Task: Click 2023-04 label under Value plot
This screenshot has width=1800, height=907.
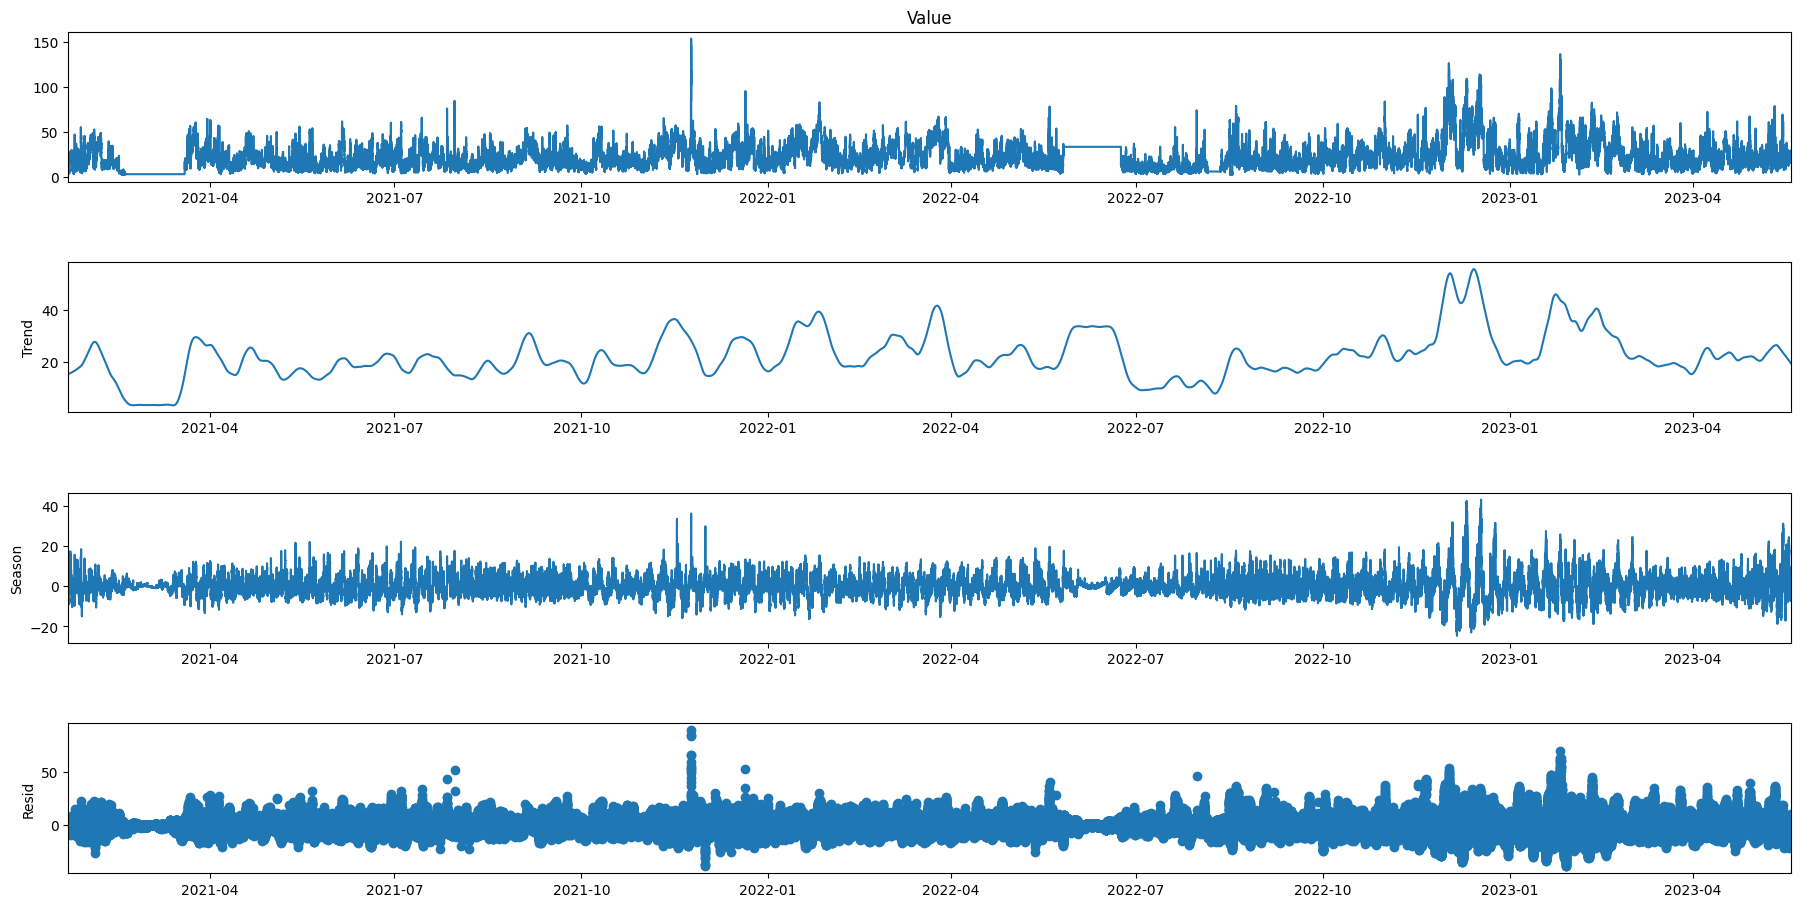Action: [x=1693, y=198]
